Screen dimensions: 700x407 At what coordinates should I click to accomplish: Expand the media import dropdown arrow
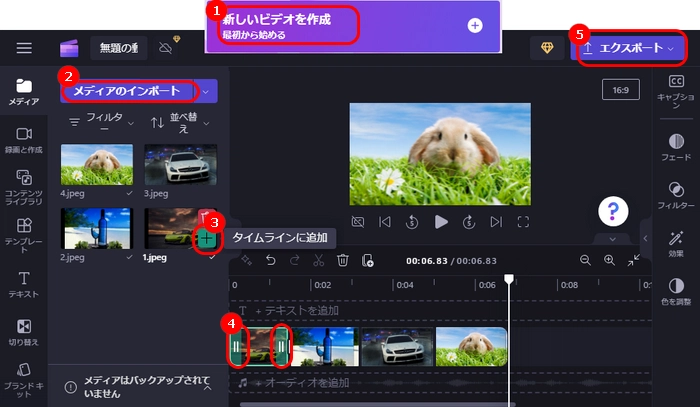pos(206,91)
